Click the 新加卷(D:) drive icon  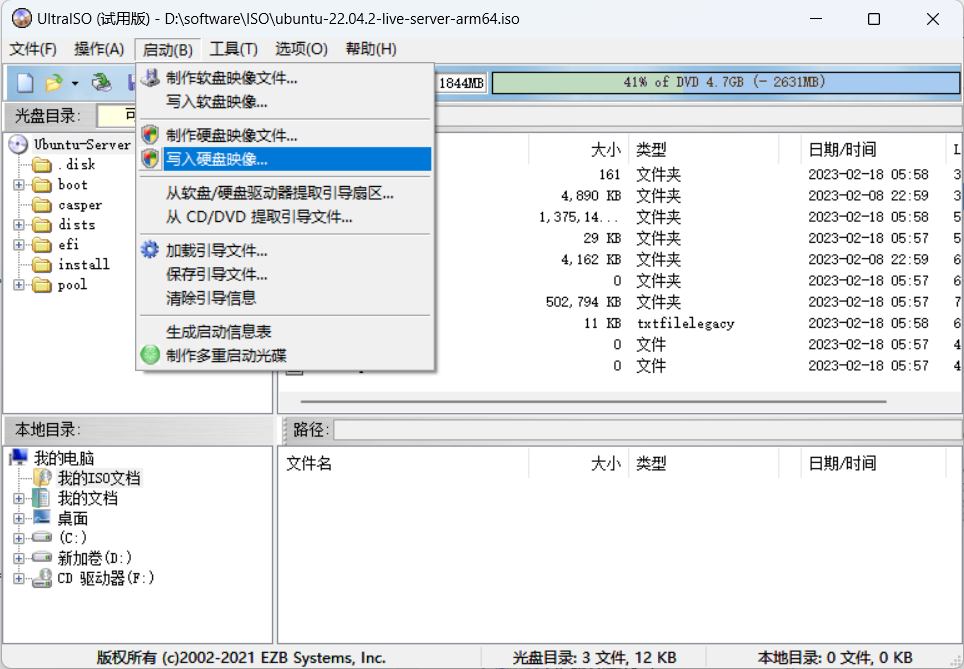click(42, 557)
